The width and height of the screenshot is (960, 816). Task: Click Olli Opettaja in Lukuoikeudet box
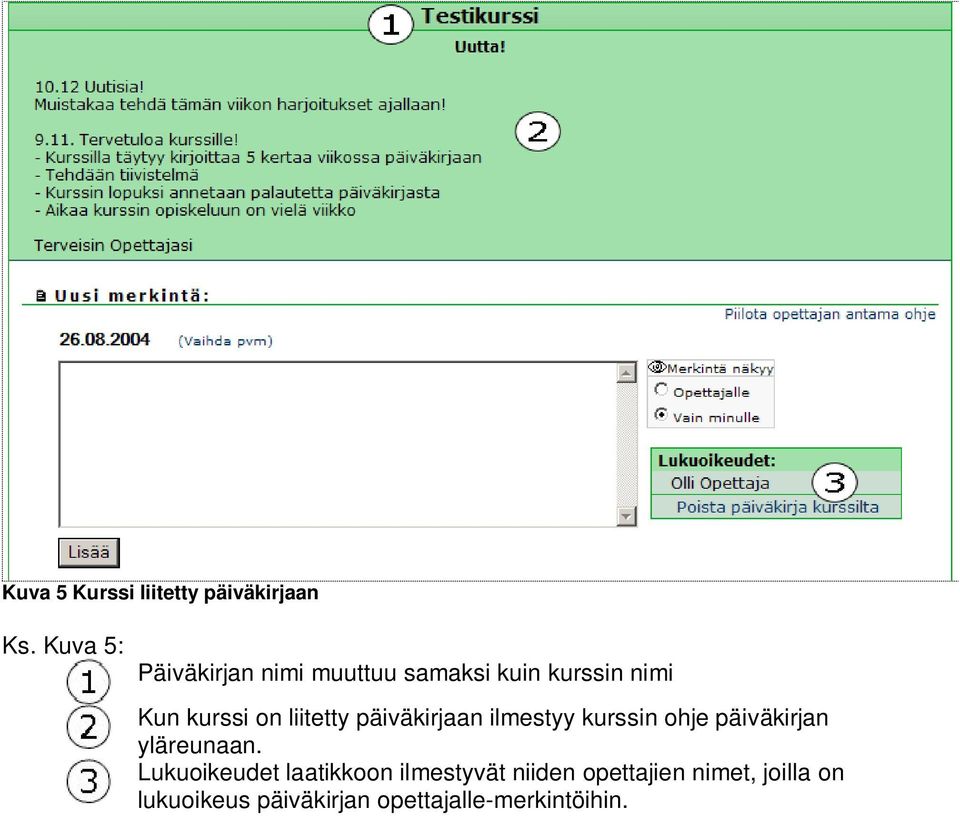(720, 484)
